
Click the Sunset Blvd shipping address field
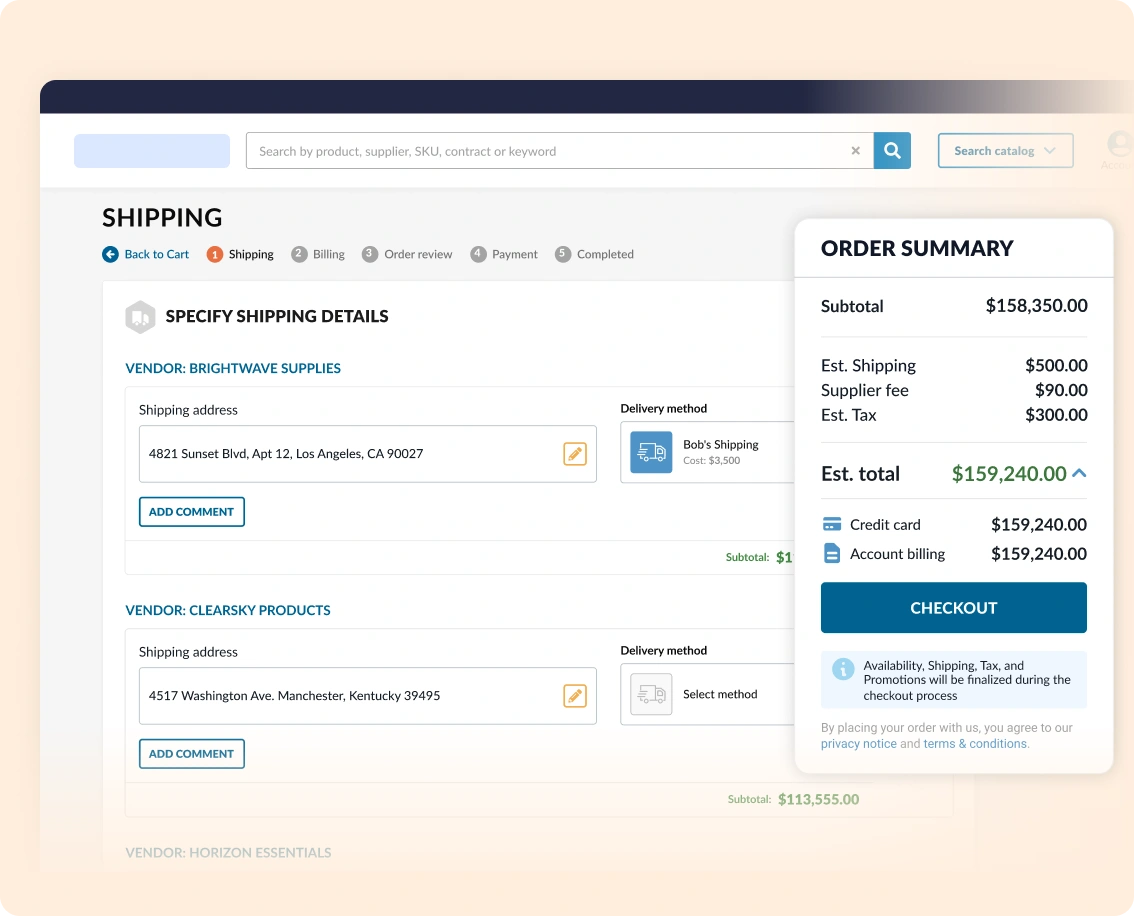click(x=367, y=454)
